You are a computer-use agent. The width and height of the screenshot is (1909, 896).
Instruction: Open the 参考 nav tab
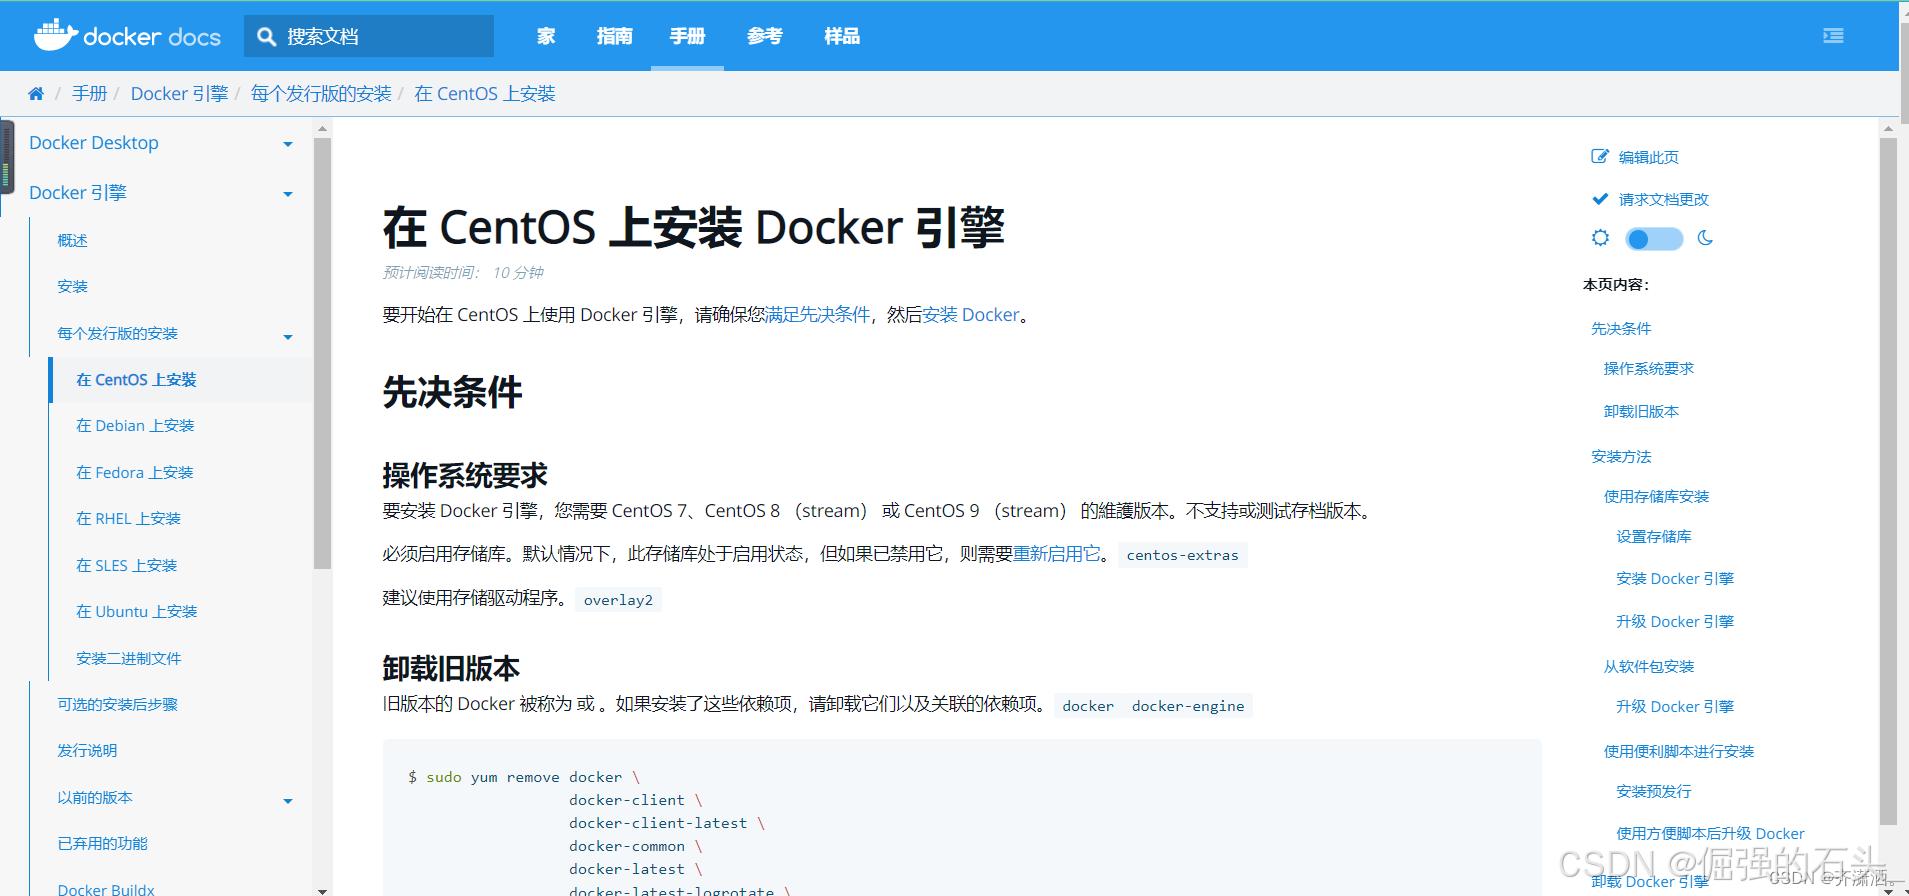tap(765, 36)
